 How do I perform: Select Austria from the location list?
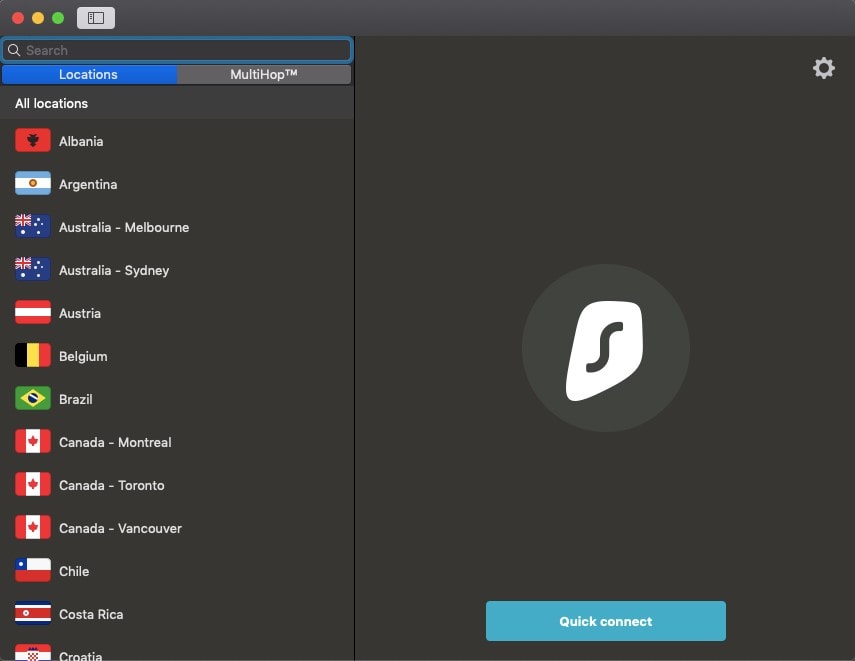[177, 313]
